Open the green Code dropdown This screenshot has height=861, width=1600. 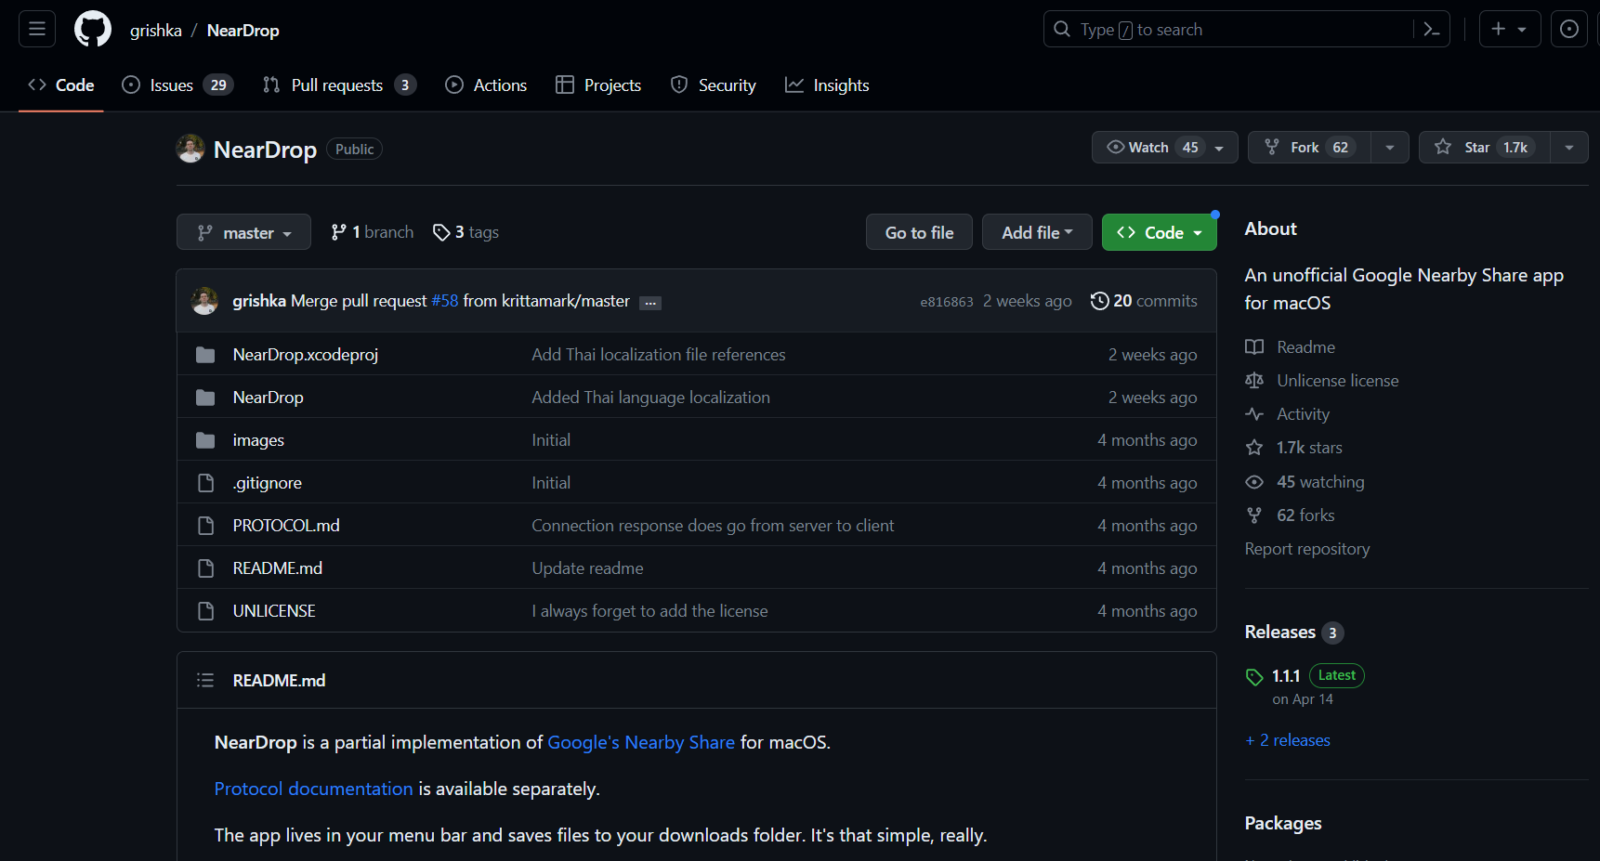tap(1159, 232)
